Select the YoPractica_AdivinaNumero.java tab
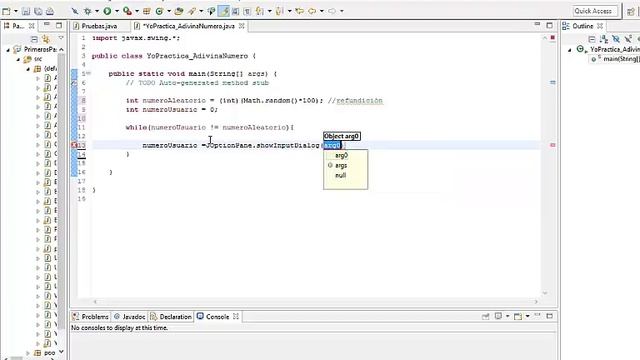 point(189,26)
